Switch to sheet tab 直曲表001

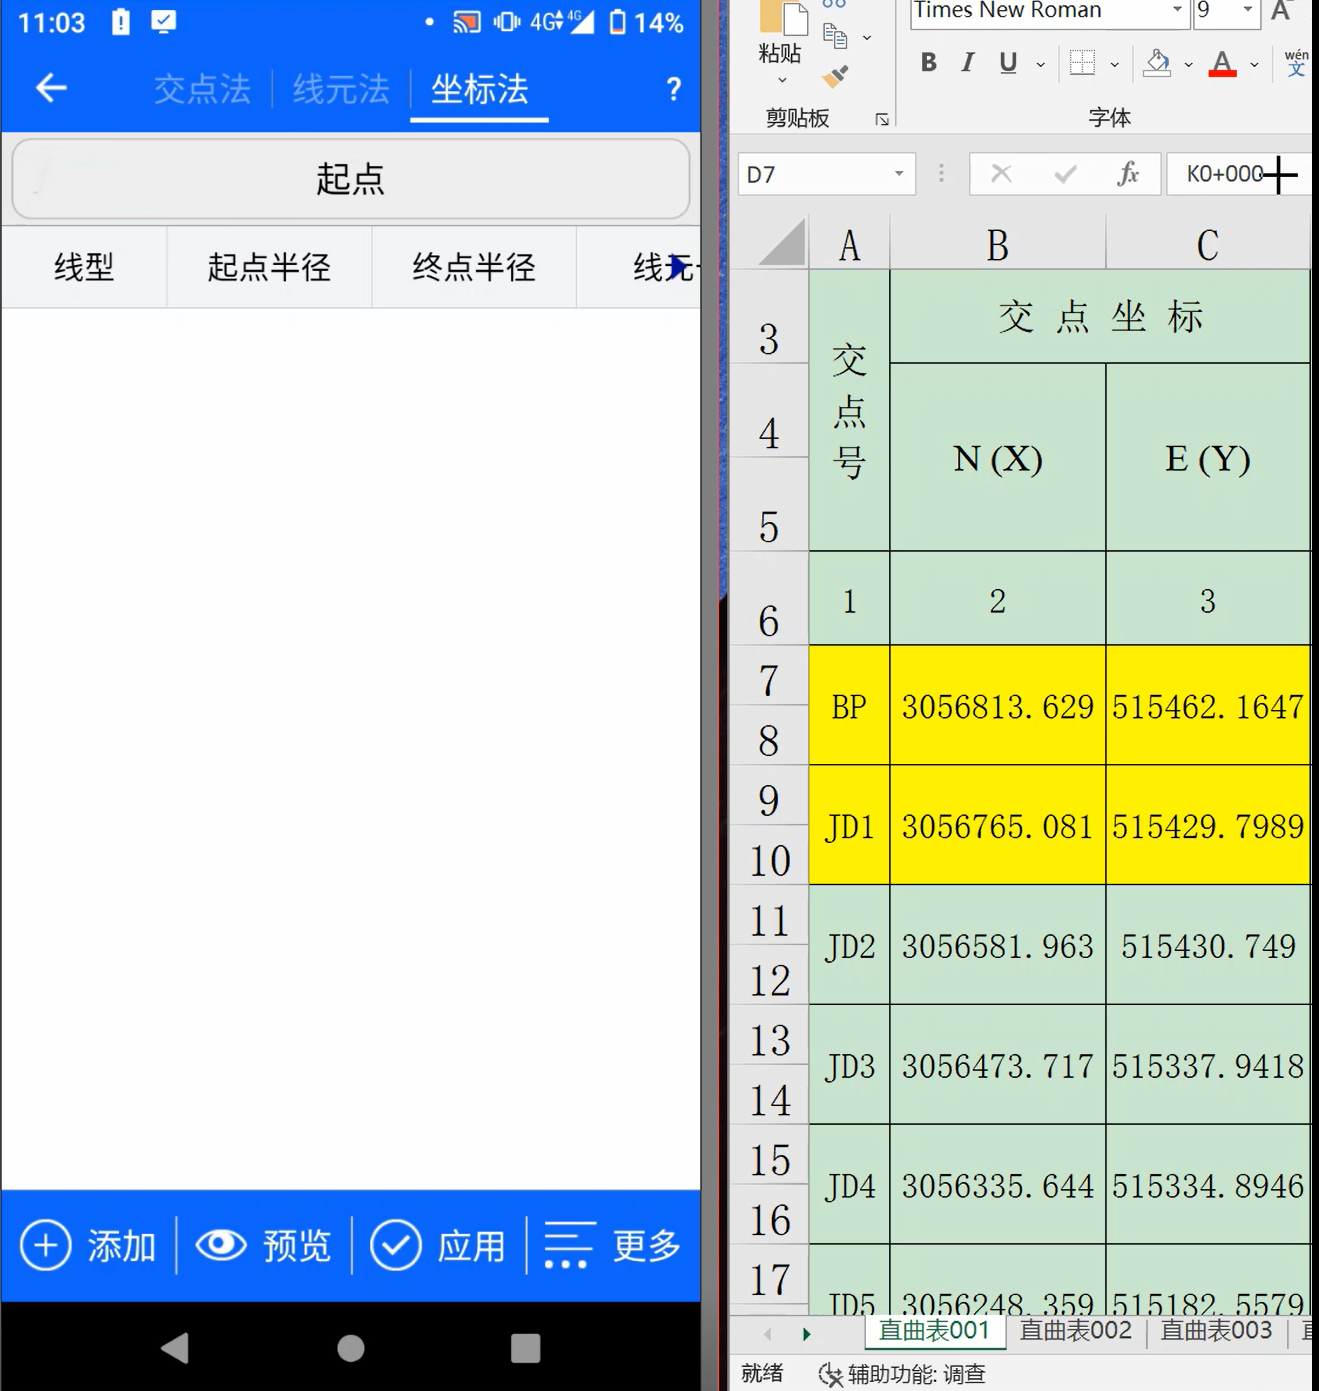pyautogui.click(x=934, y=1330)
